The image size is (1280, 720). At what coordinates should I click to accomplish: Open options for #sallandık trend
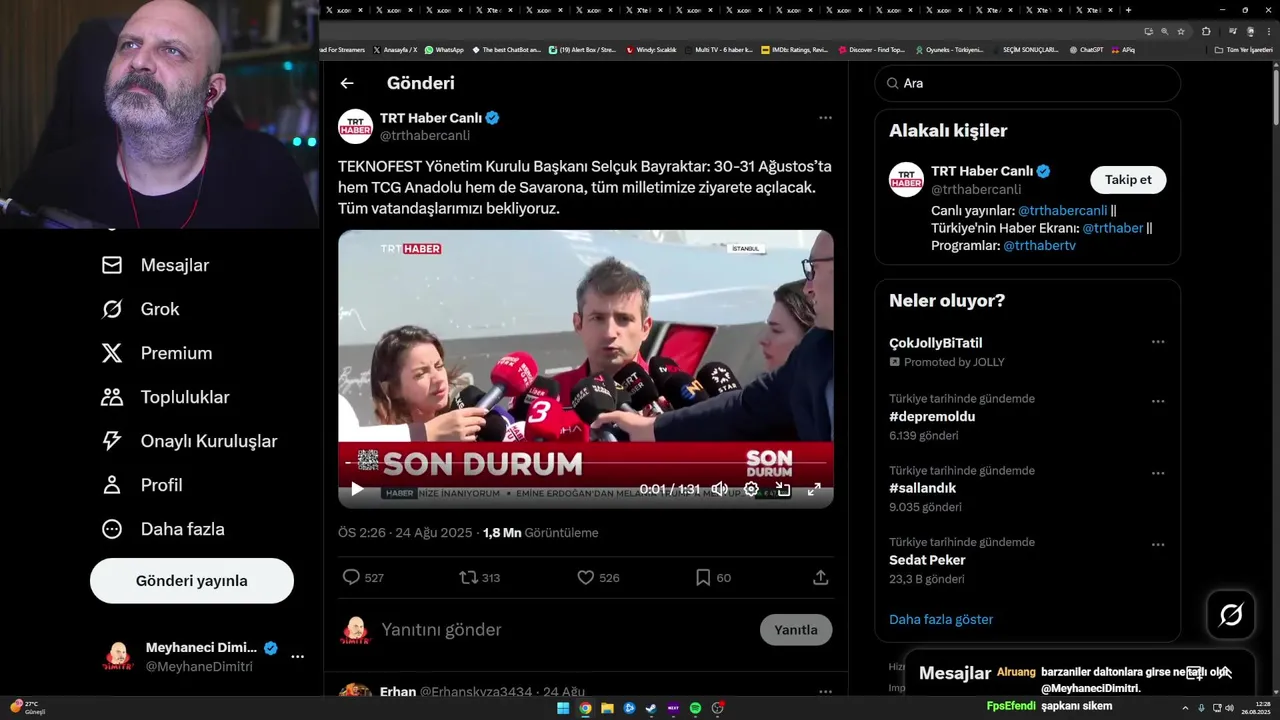click(1158, 473)
